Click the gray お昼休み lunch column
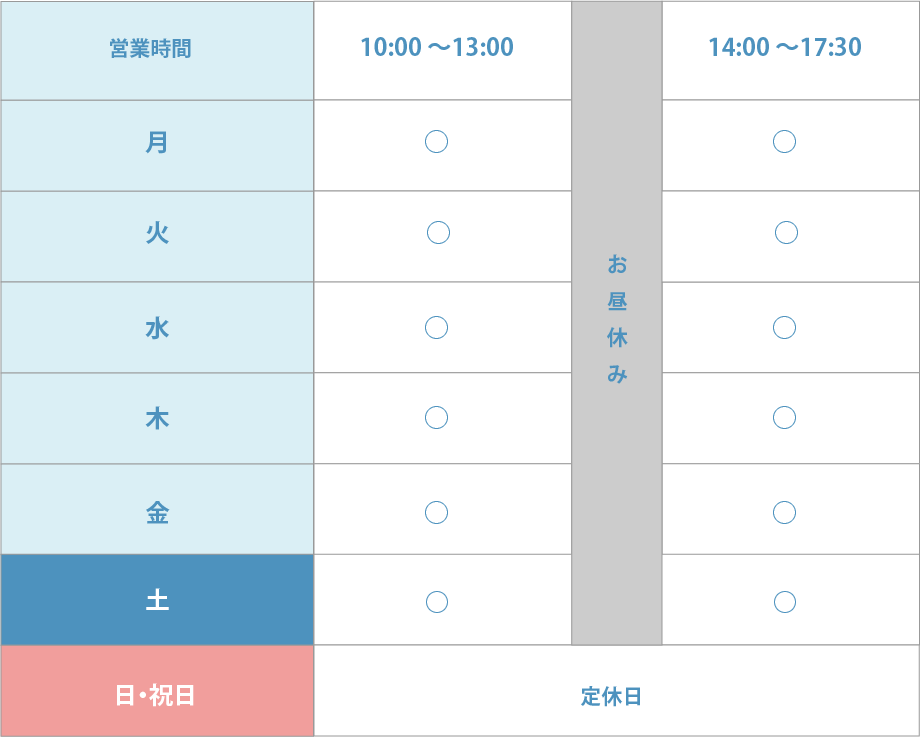This screenshot has width=921, height=737. pos(617,323)
